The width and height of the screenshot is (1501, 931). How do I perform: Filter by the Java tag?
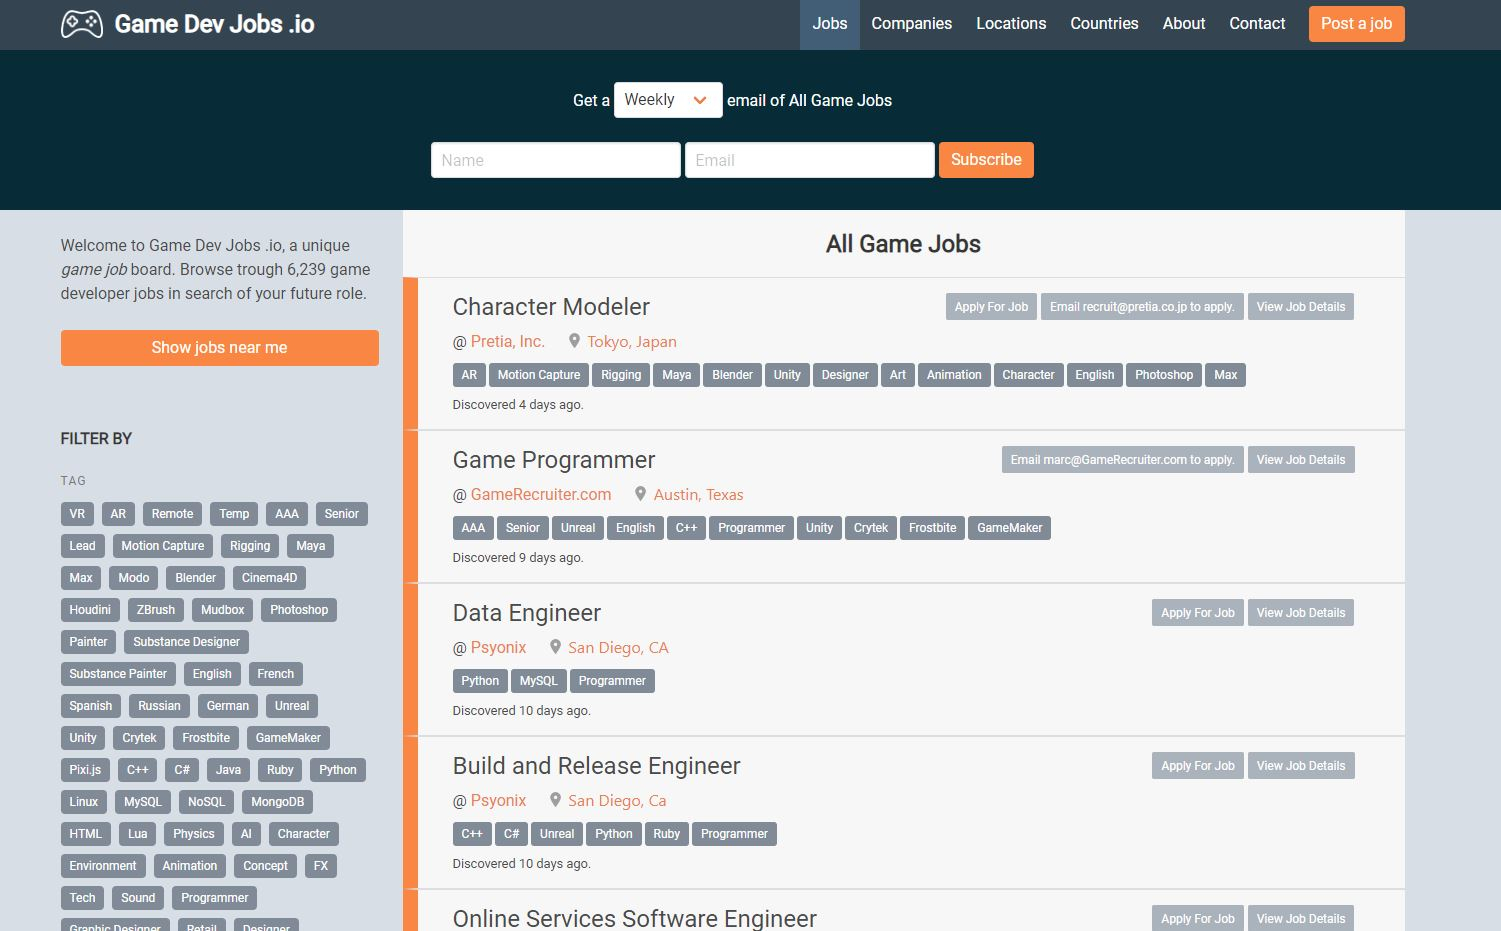point(228,770)
